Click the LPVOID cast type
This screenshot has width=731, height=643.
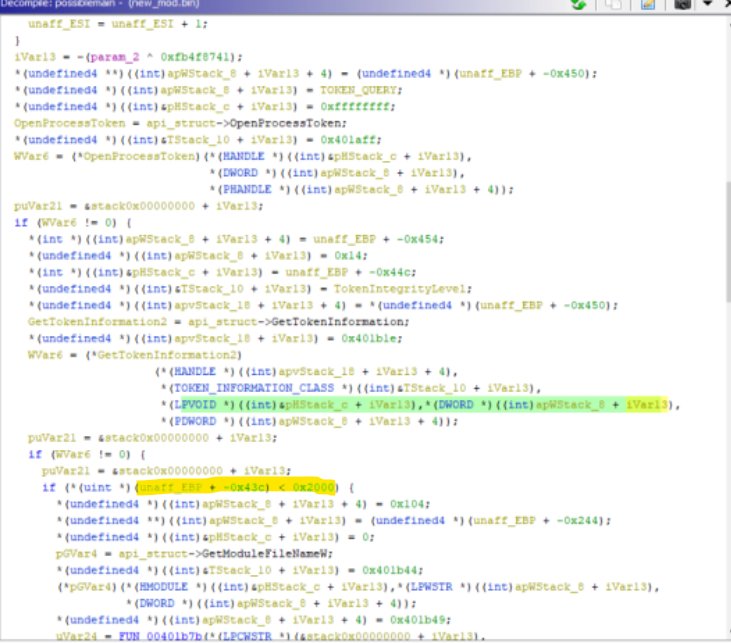coord(195,405)
